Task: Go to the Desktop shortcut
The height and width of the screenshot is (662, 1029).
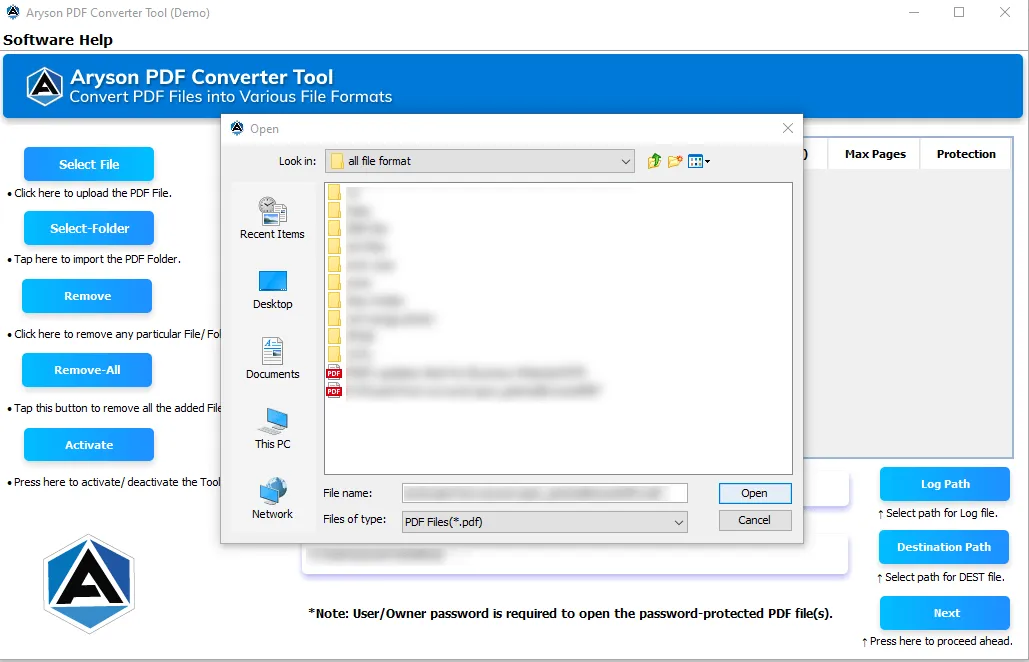Action: [x=272, y=289]
